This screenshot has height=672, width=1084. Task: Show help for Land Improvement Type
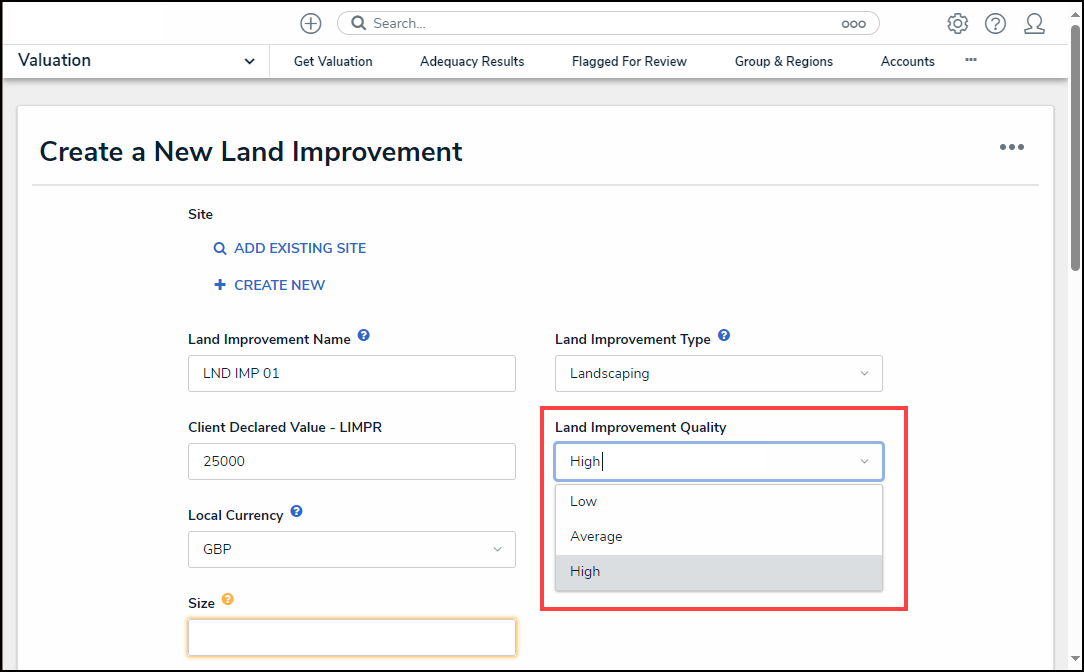tap(724, 335)
